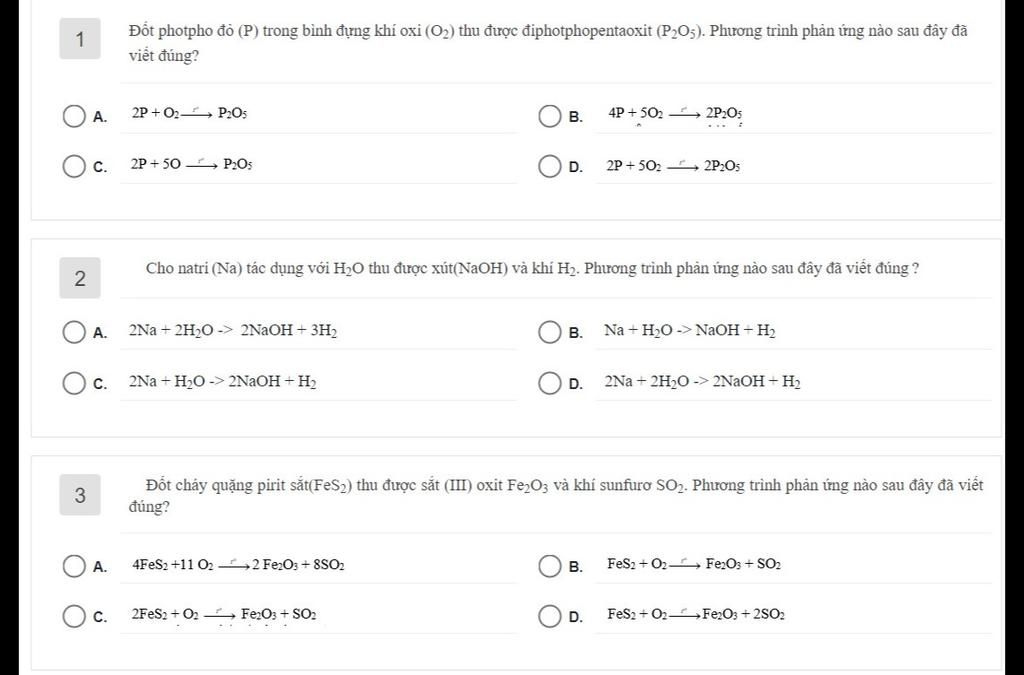Select option D: 2P + 5O2 → 2P2O5

point(550,166)
